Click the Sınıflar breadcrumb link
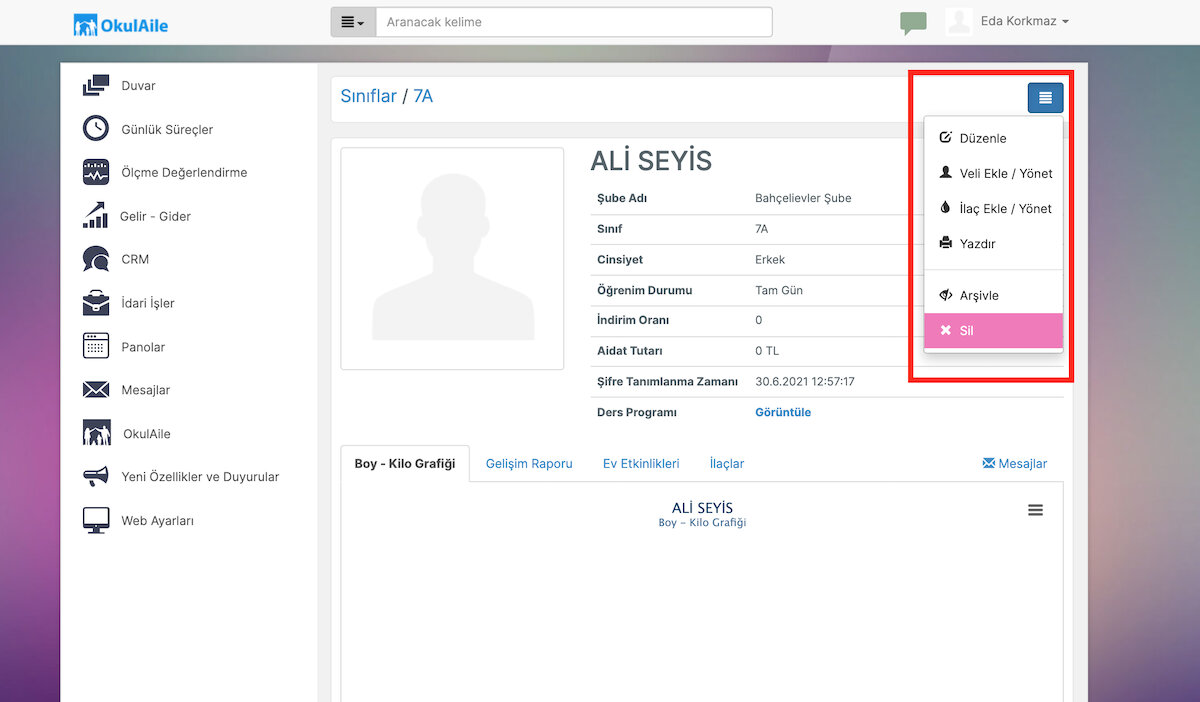 tap(369, 97)
